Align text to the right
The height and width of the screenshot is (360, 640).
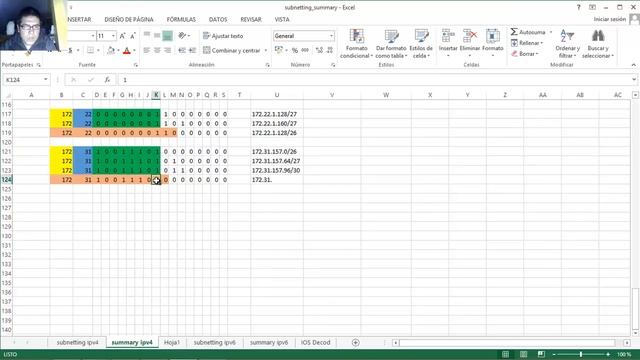(167, 50)
